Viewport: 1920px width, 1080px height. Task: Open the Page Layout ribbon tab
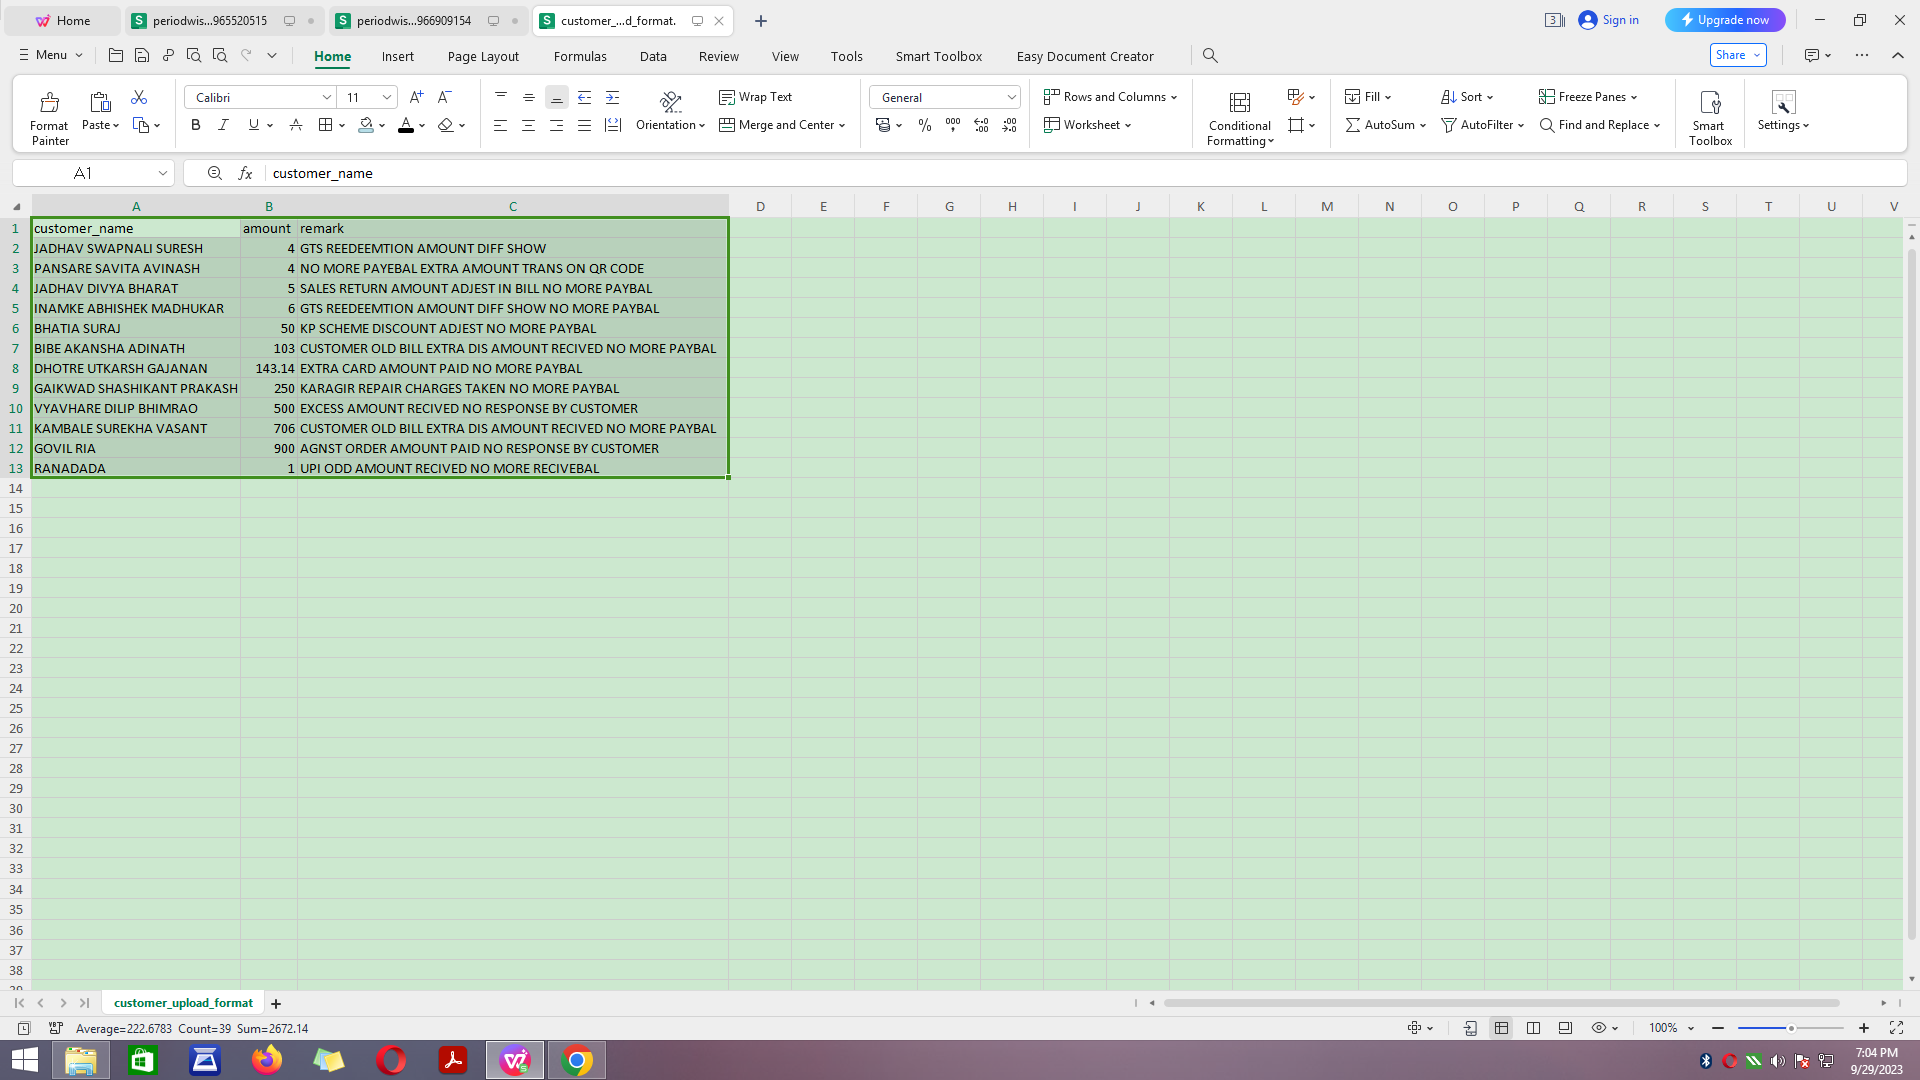tap(483, 56)
